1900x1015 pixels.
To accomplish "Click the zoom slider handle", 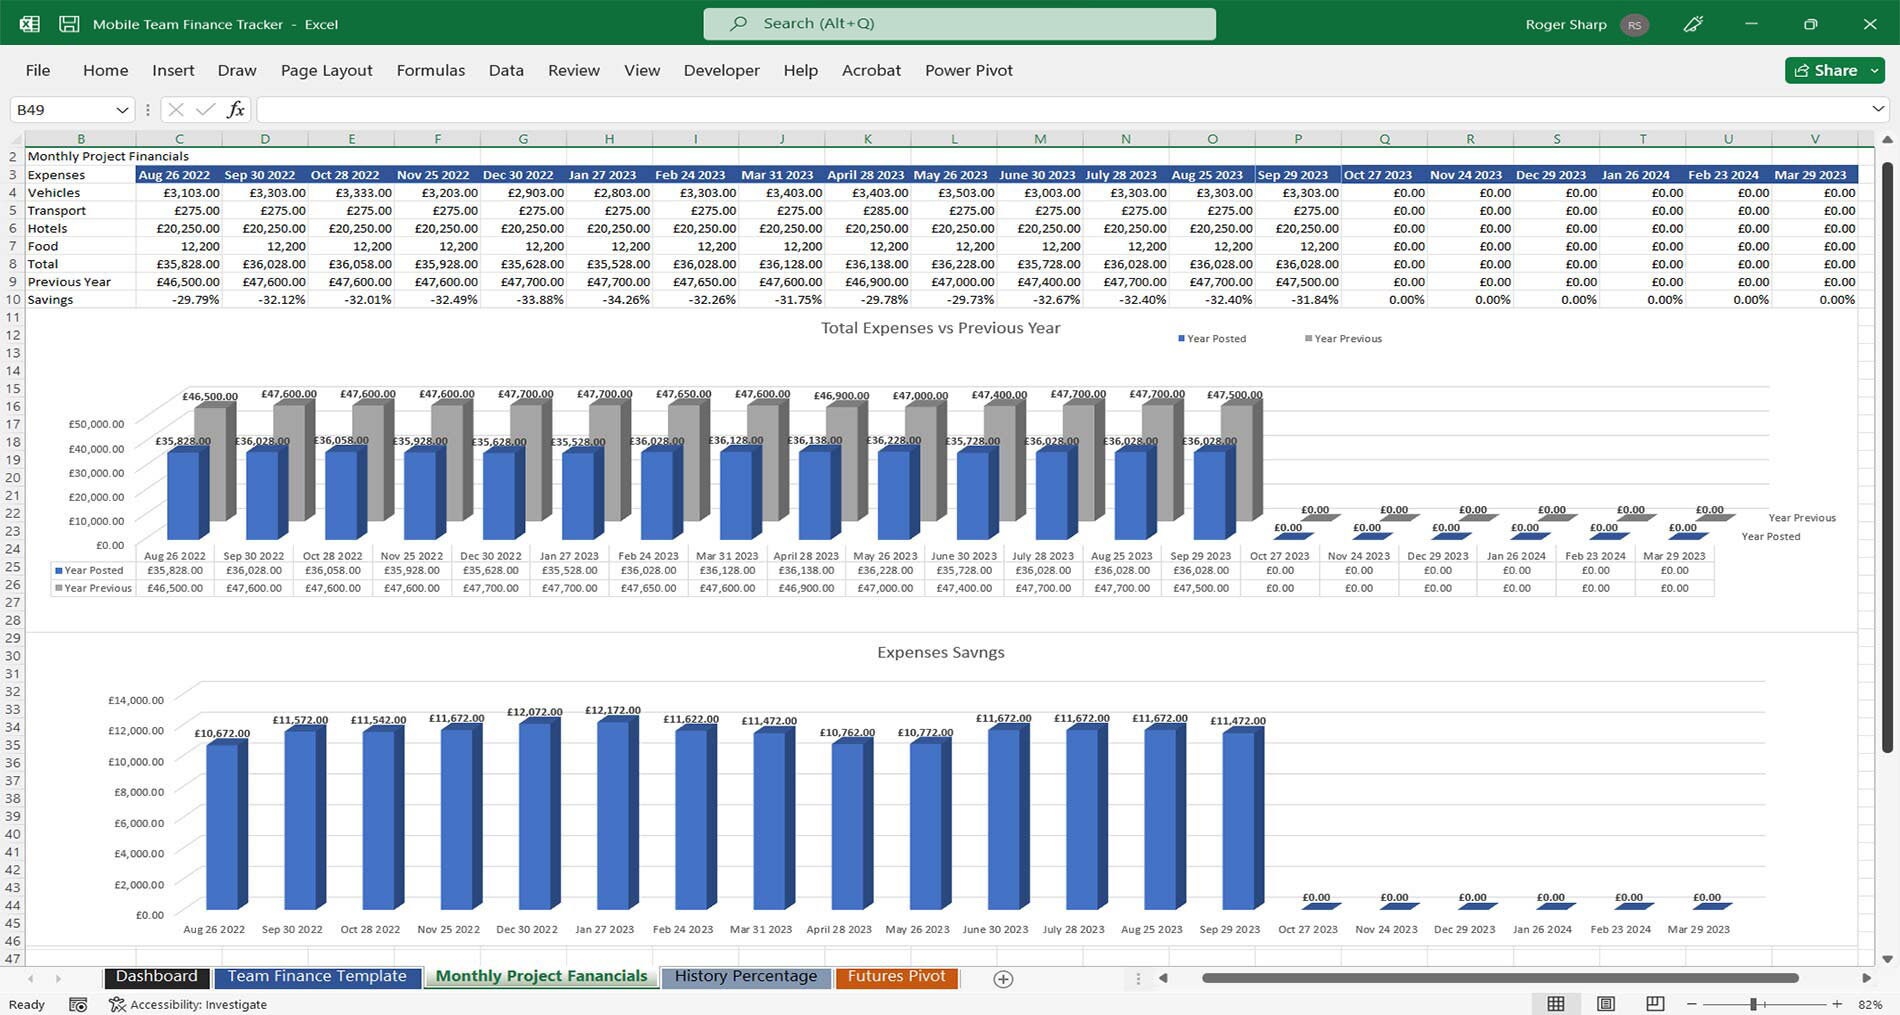I will (1754, 1004).
